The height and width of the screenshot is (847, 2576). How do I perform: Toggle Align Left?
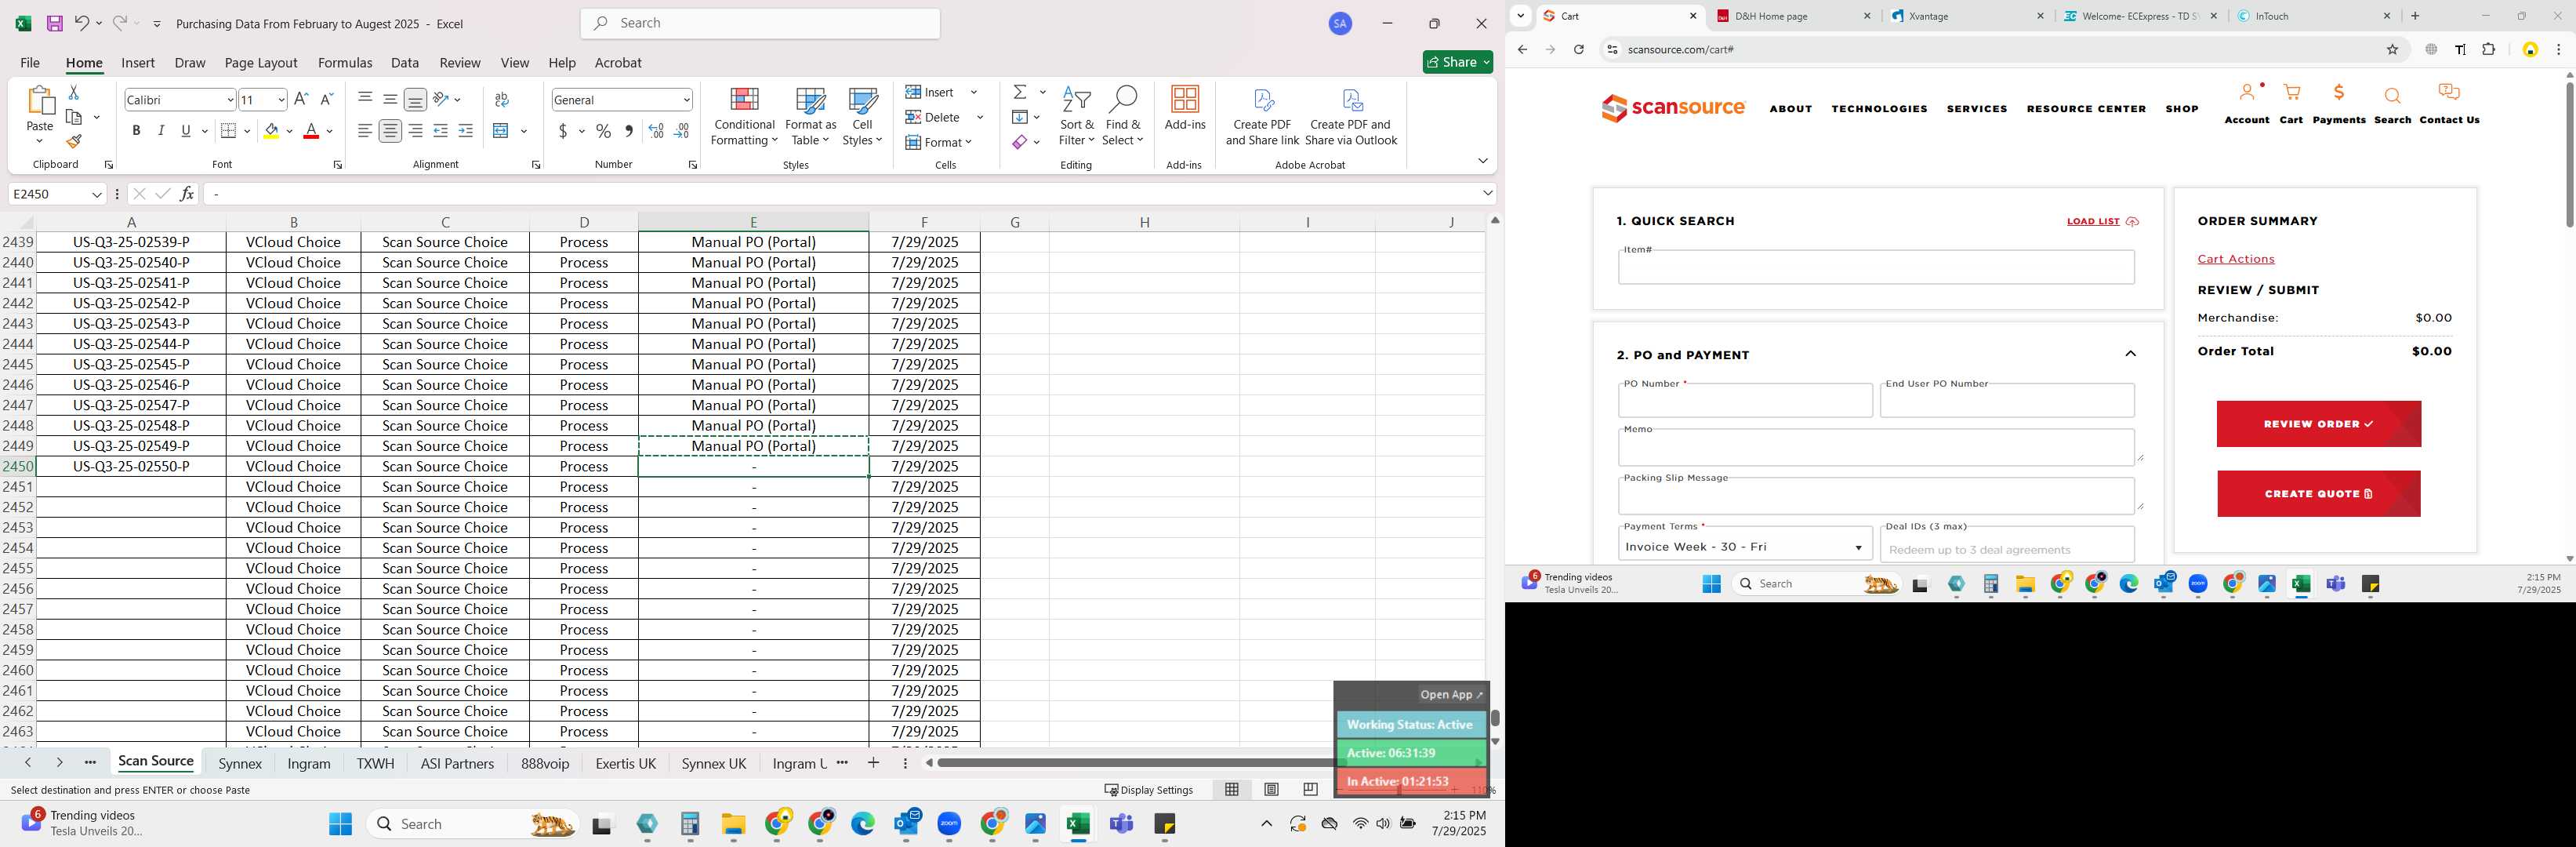pos(365,131)
